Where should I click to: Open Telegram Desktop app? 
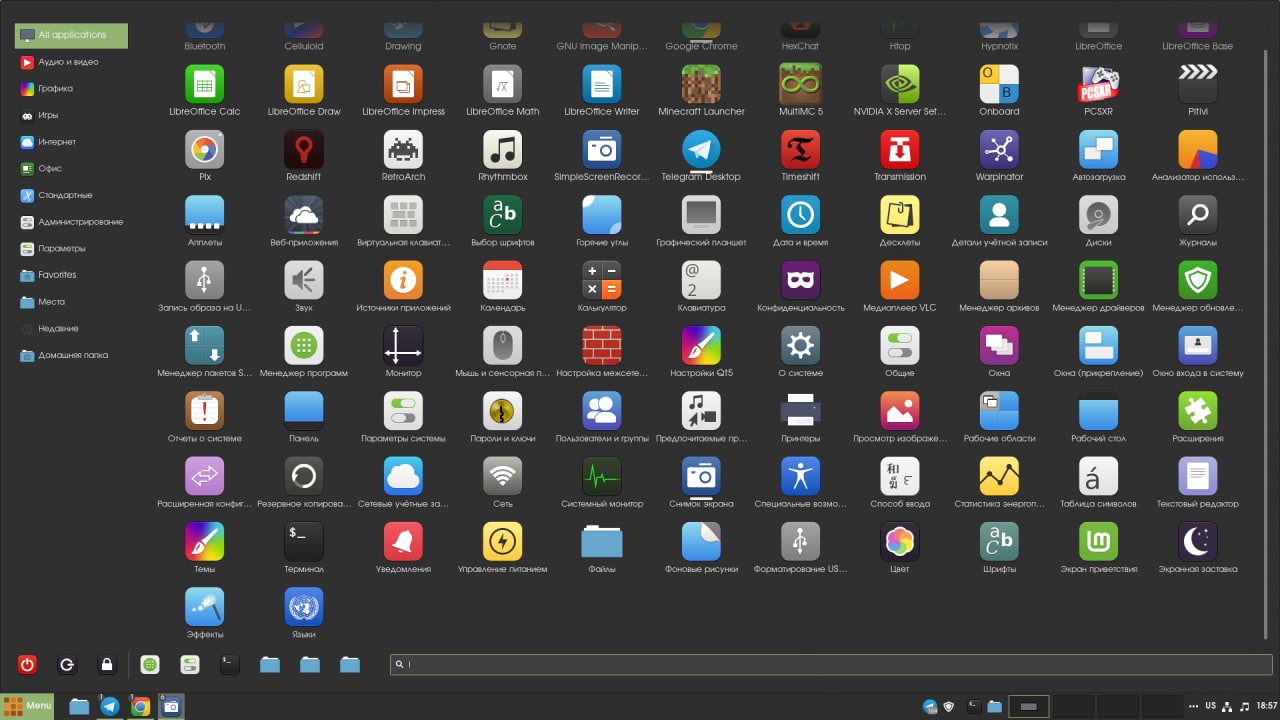[x=701, y=150]
